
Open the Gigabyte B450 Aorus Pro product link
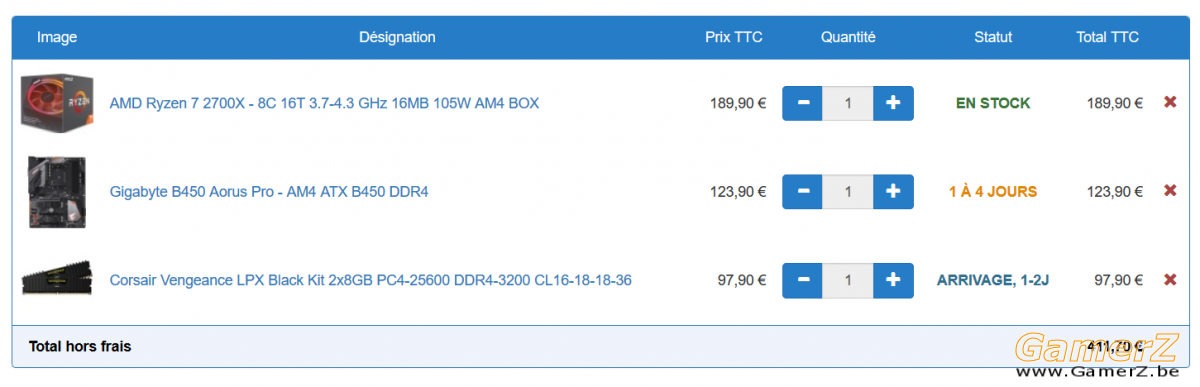coord(269,191)
